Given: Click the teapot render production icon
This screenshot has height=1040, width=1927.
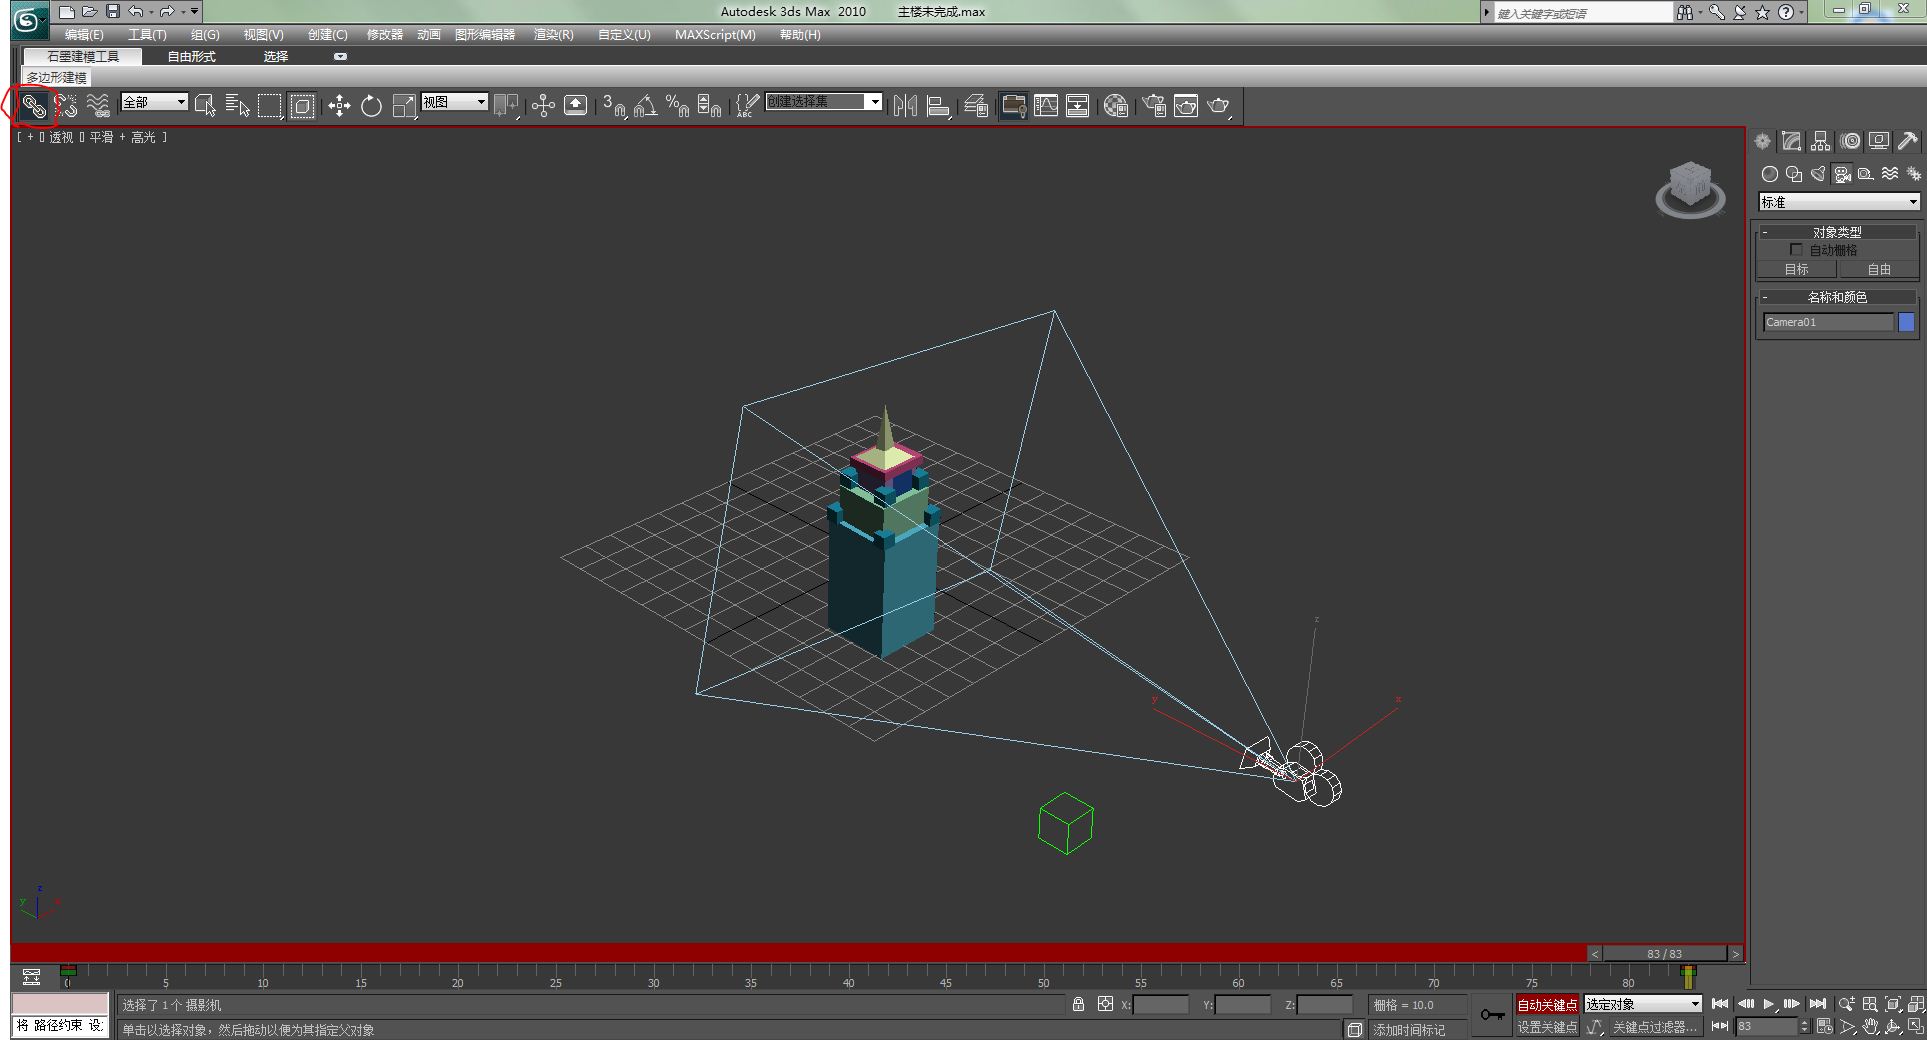Looking at the screenshot, I should coord(1218,106).
